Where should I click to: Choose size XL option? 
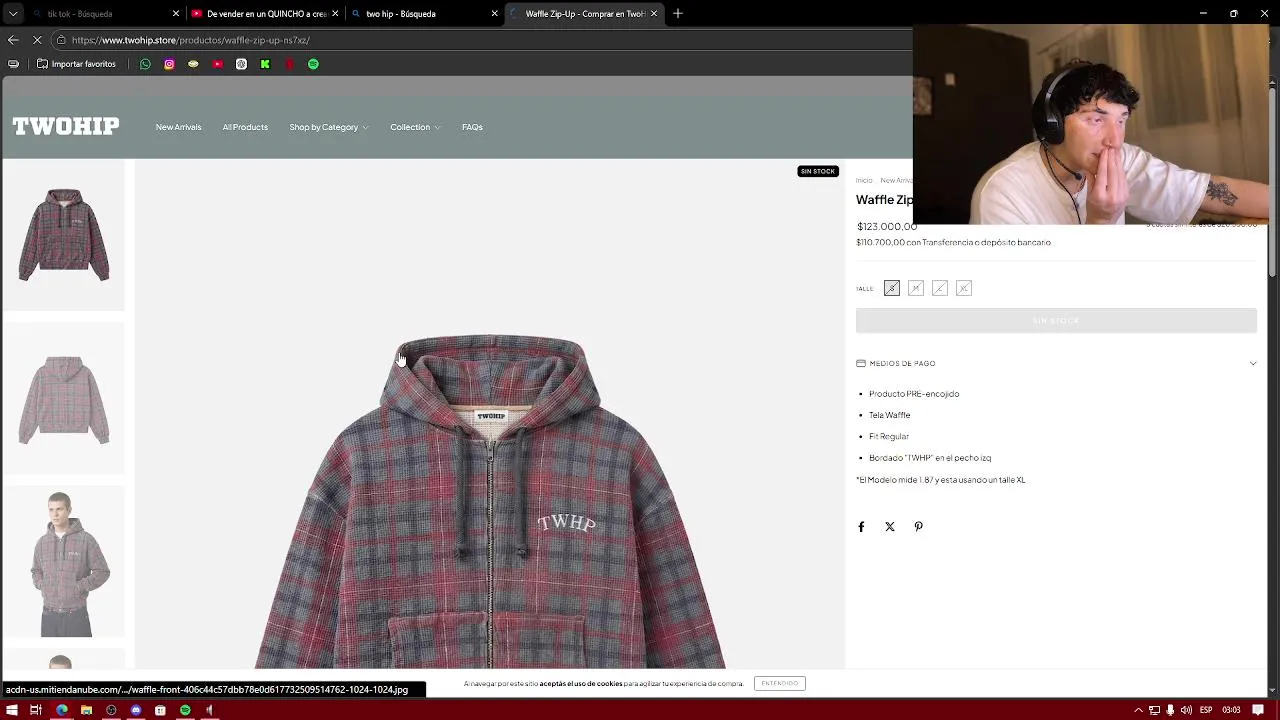coord(964,288)
